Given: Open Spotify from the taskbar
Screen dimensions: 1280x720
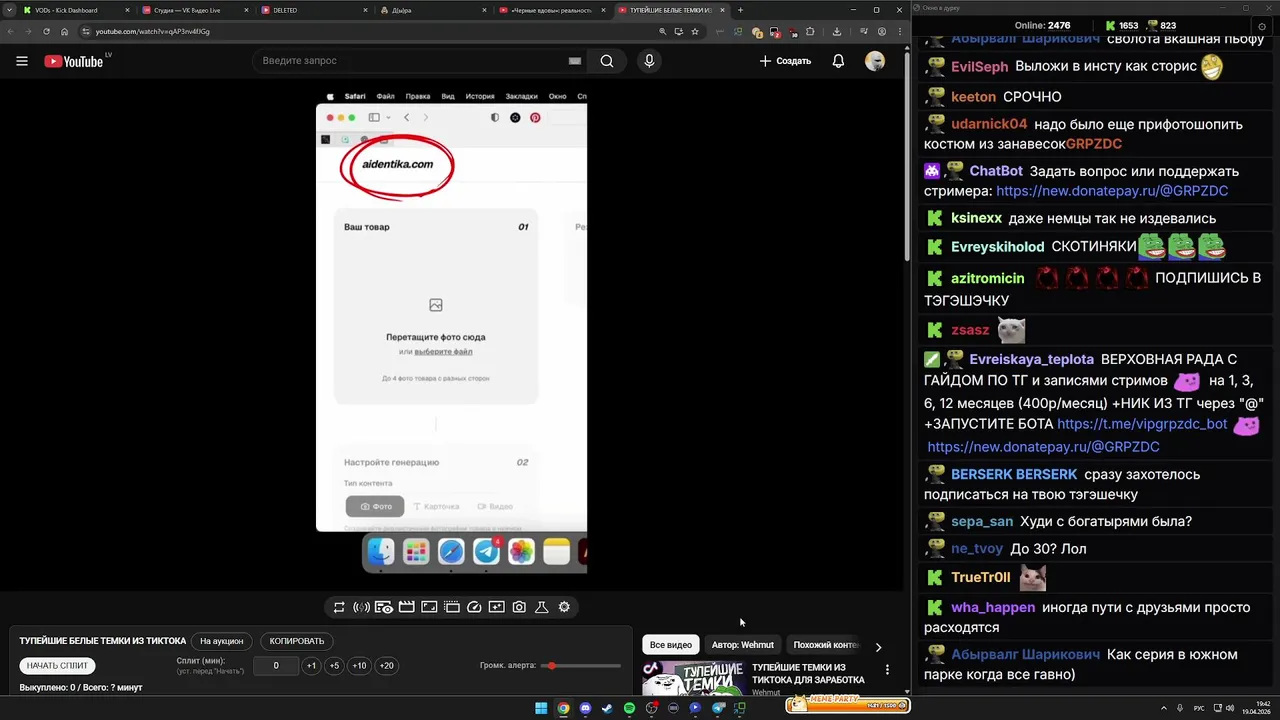Looking at the screenshot, I should pos(629,708).
